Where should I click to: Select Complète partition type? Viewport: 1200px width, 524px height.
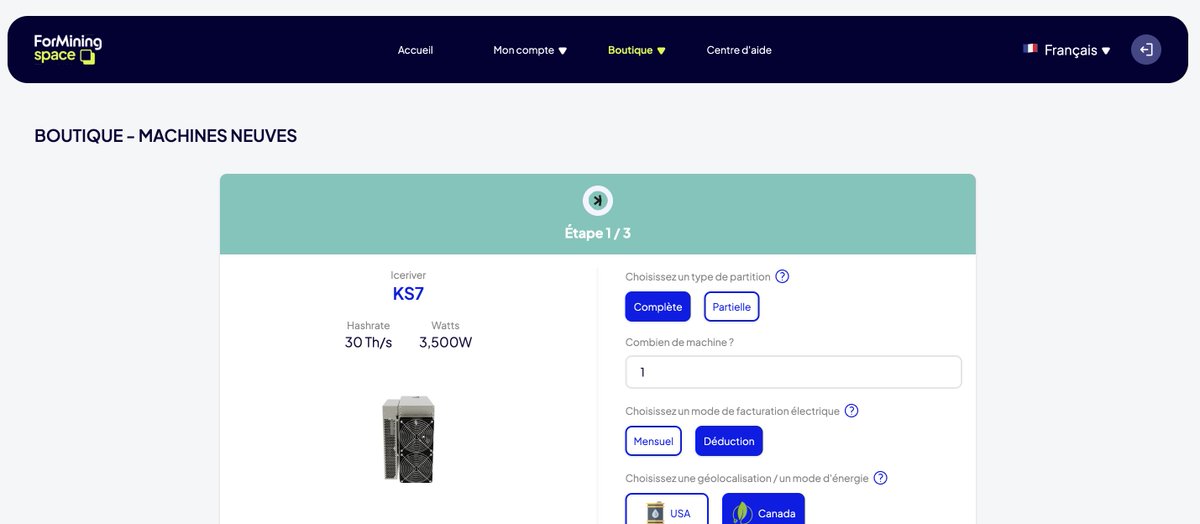pyautogui.click(x=658, y=307)
